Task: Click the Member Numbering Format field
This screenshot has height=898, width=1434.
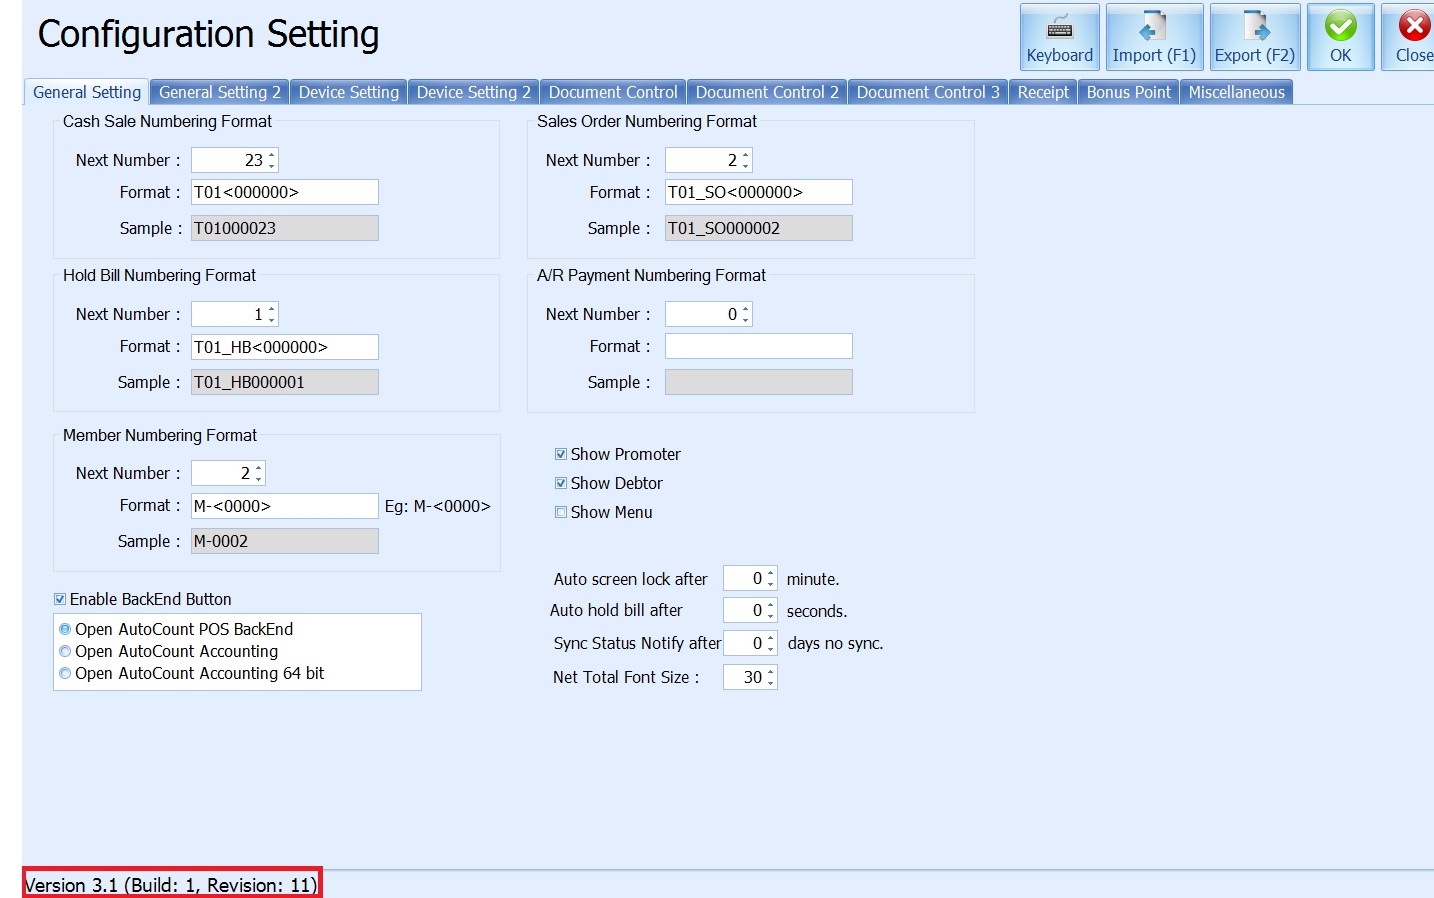Action: 284,506
